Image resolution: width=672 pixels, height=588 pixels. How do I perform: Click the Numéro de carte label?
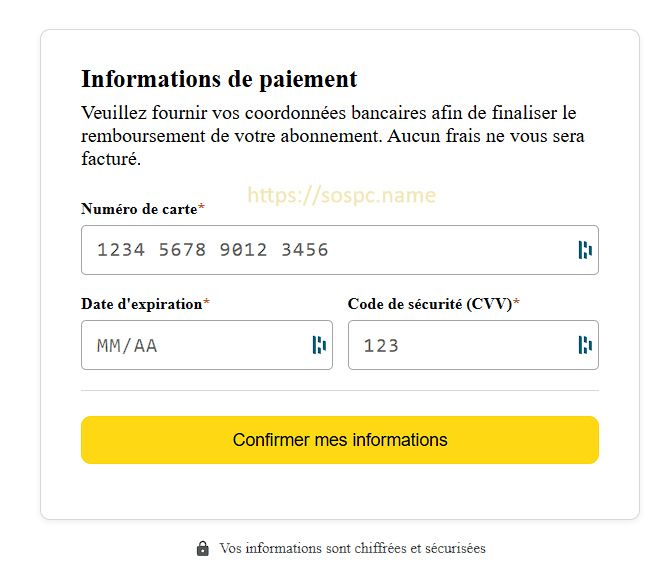point(139,209)
